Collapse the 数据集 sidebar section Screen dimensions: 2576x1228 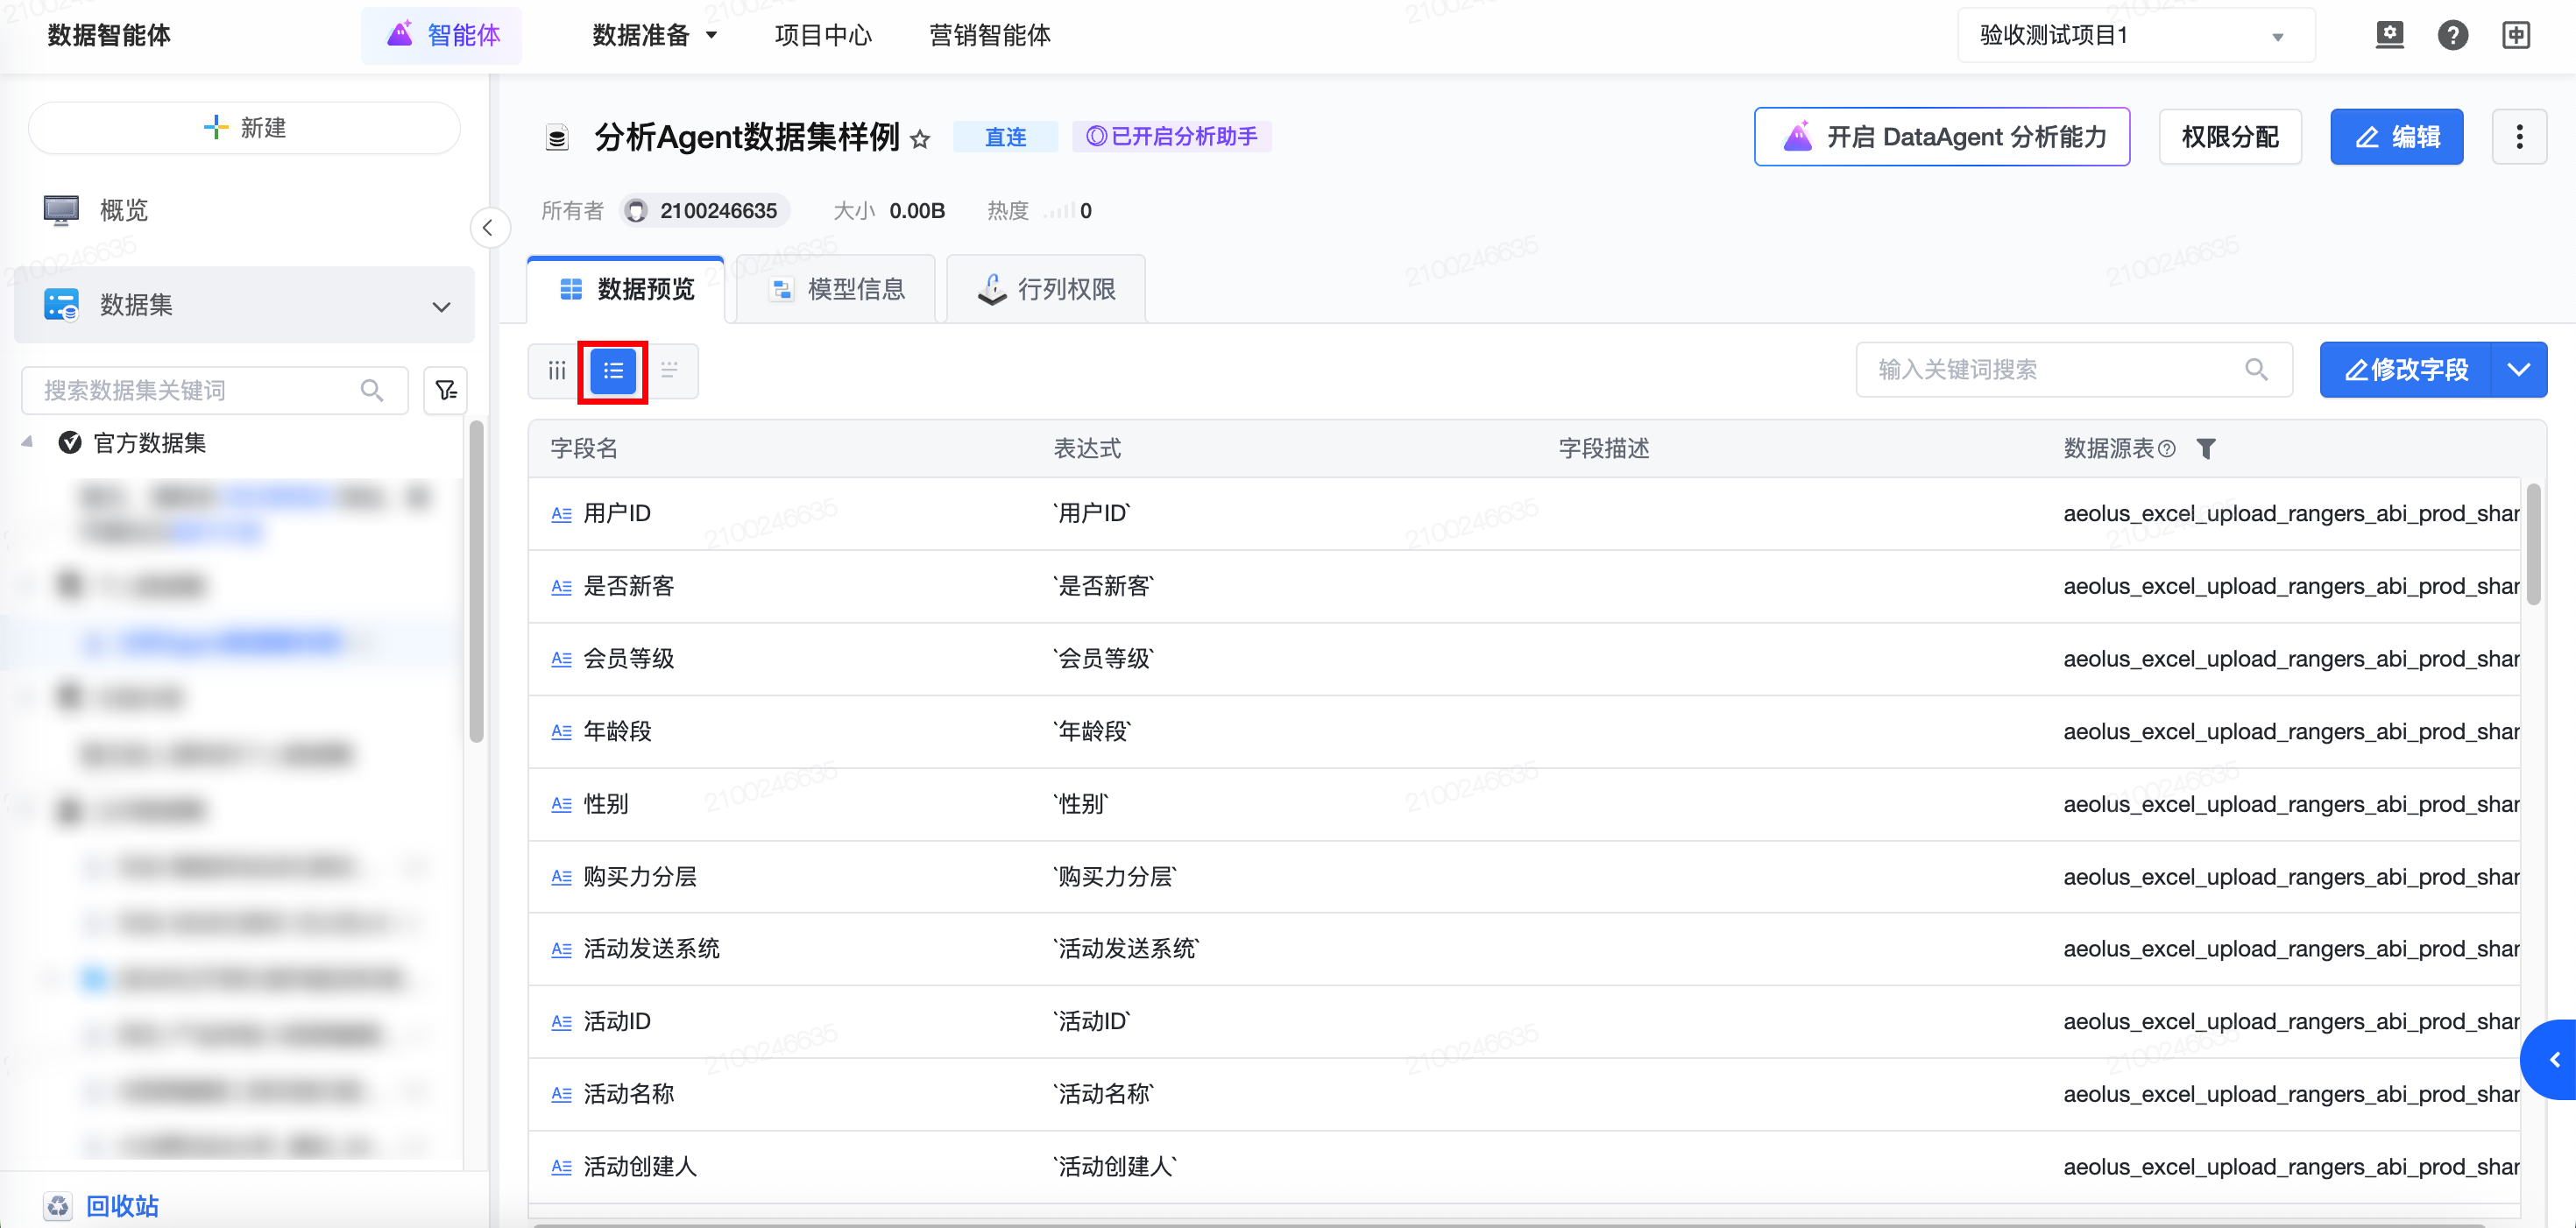pos(441,306)
